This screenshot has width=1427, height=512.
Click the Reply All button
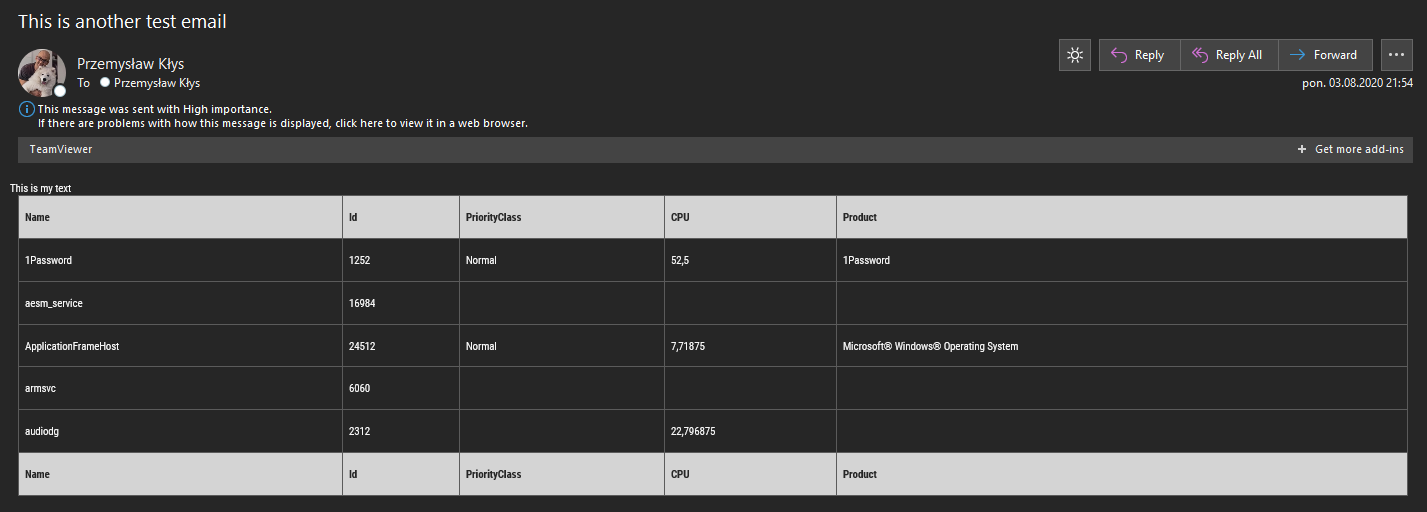(1228, 55)
